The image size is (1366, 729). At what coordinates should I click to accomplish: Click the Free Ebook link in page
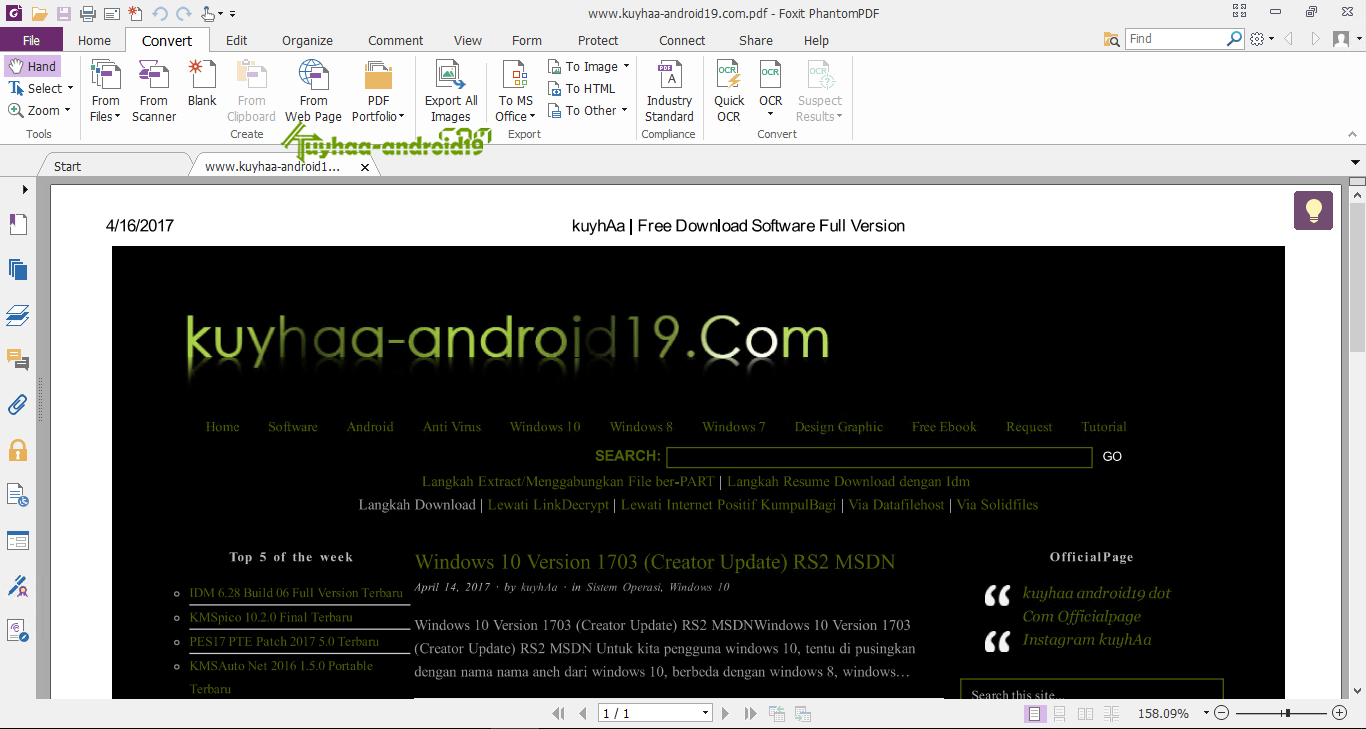[x=944, y=427]
